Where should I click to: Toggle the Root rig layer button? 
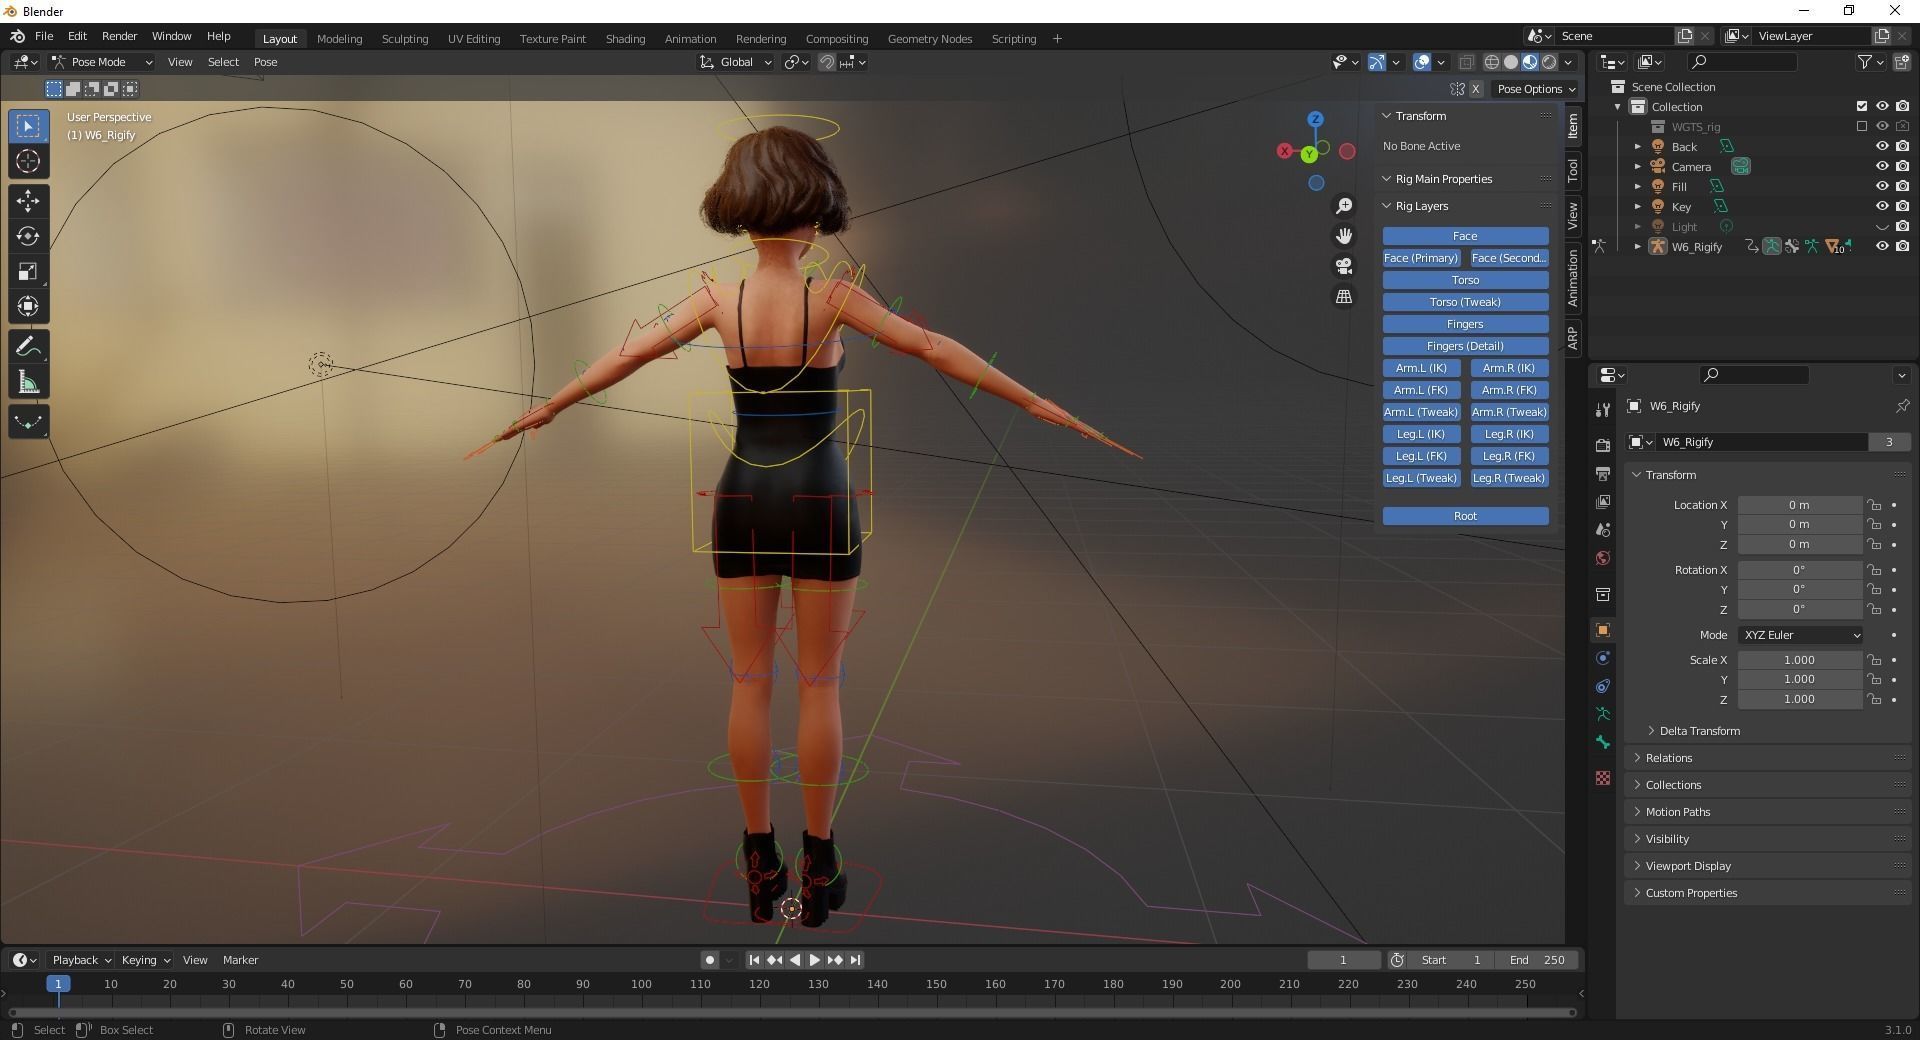click(1465, 516)
